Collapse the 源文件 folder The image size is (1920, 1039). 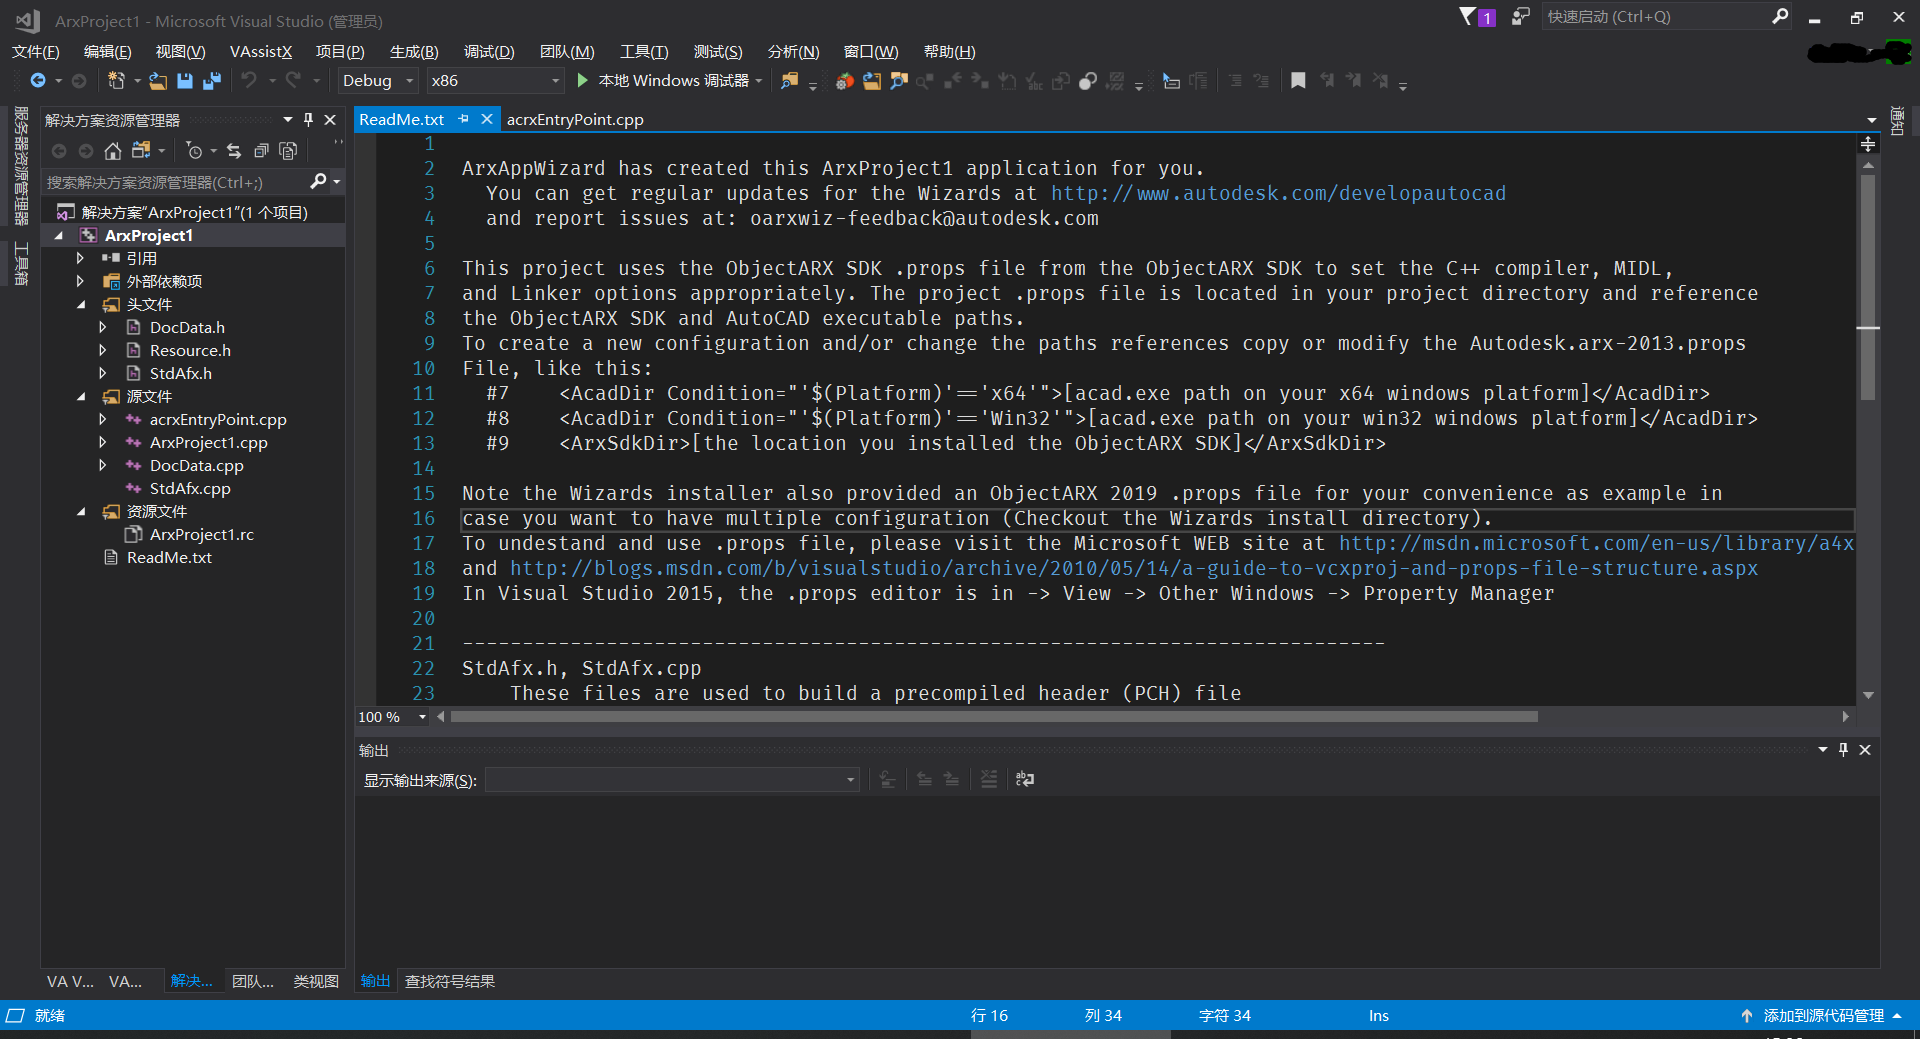point(81,397)
